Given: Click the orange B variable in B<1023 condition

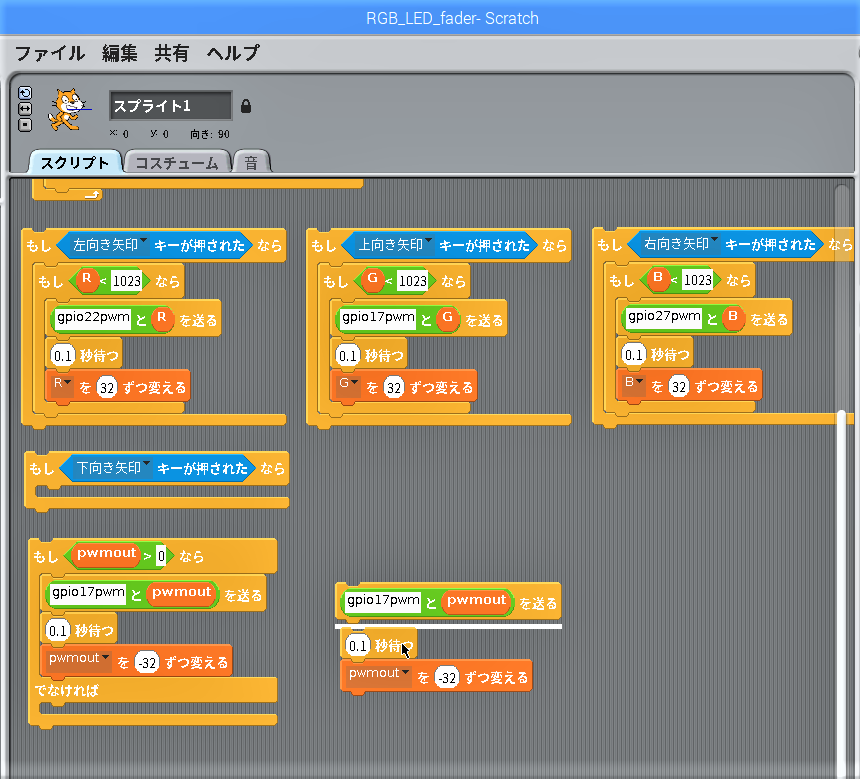Looking at the screenshot, I should click(658, 278).
